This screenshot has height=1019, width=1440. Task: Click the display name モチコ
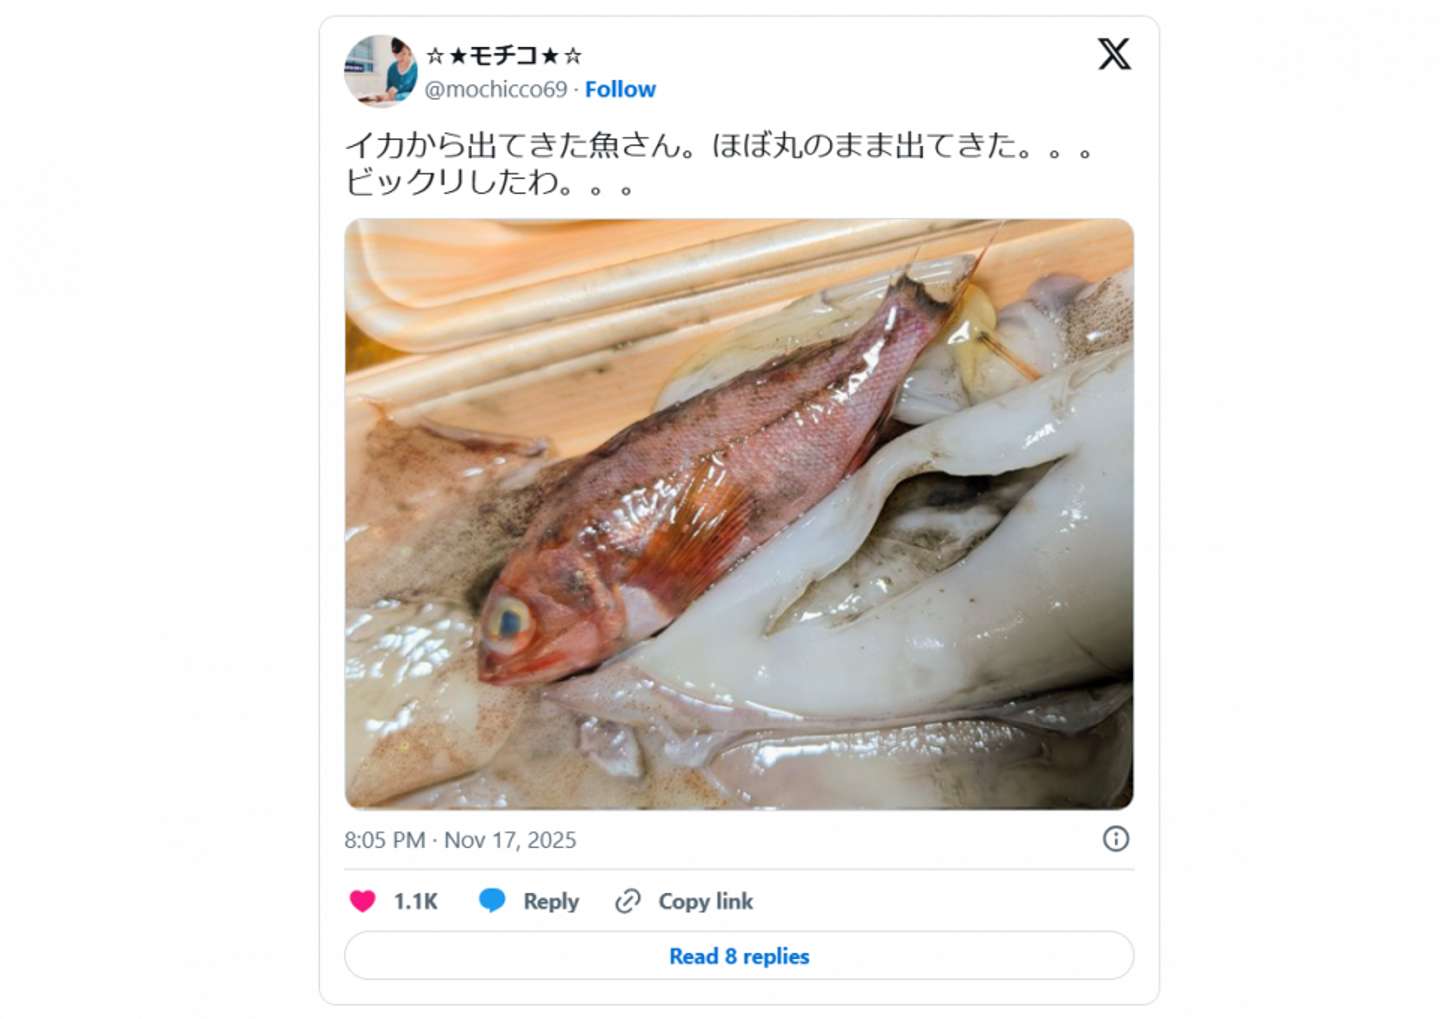point(503,55)
